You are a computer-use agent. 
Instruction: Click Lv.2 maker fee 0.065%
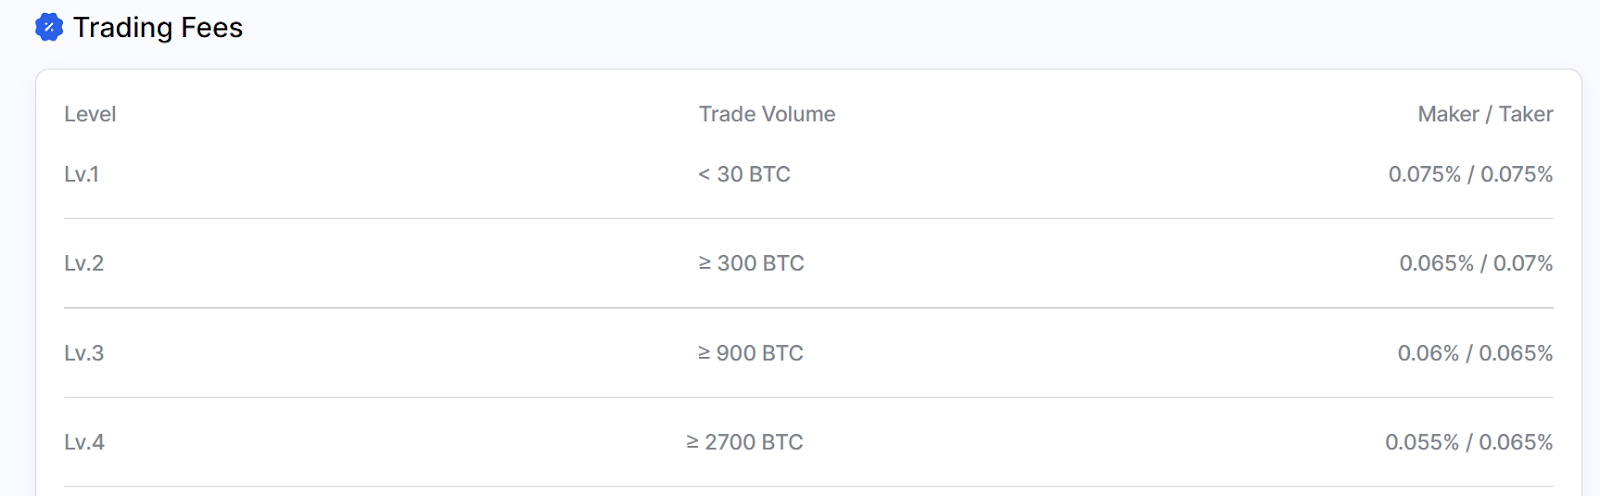coord(1436,263)
